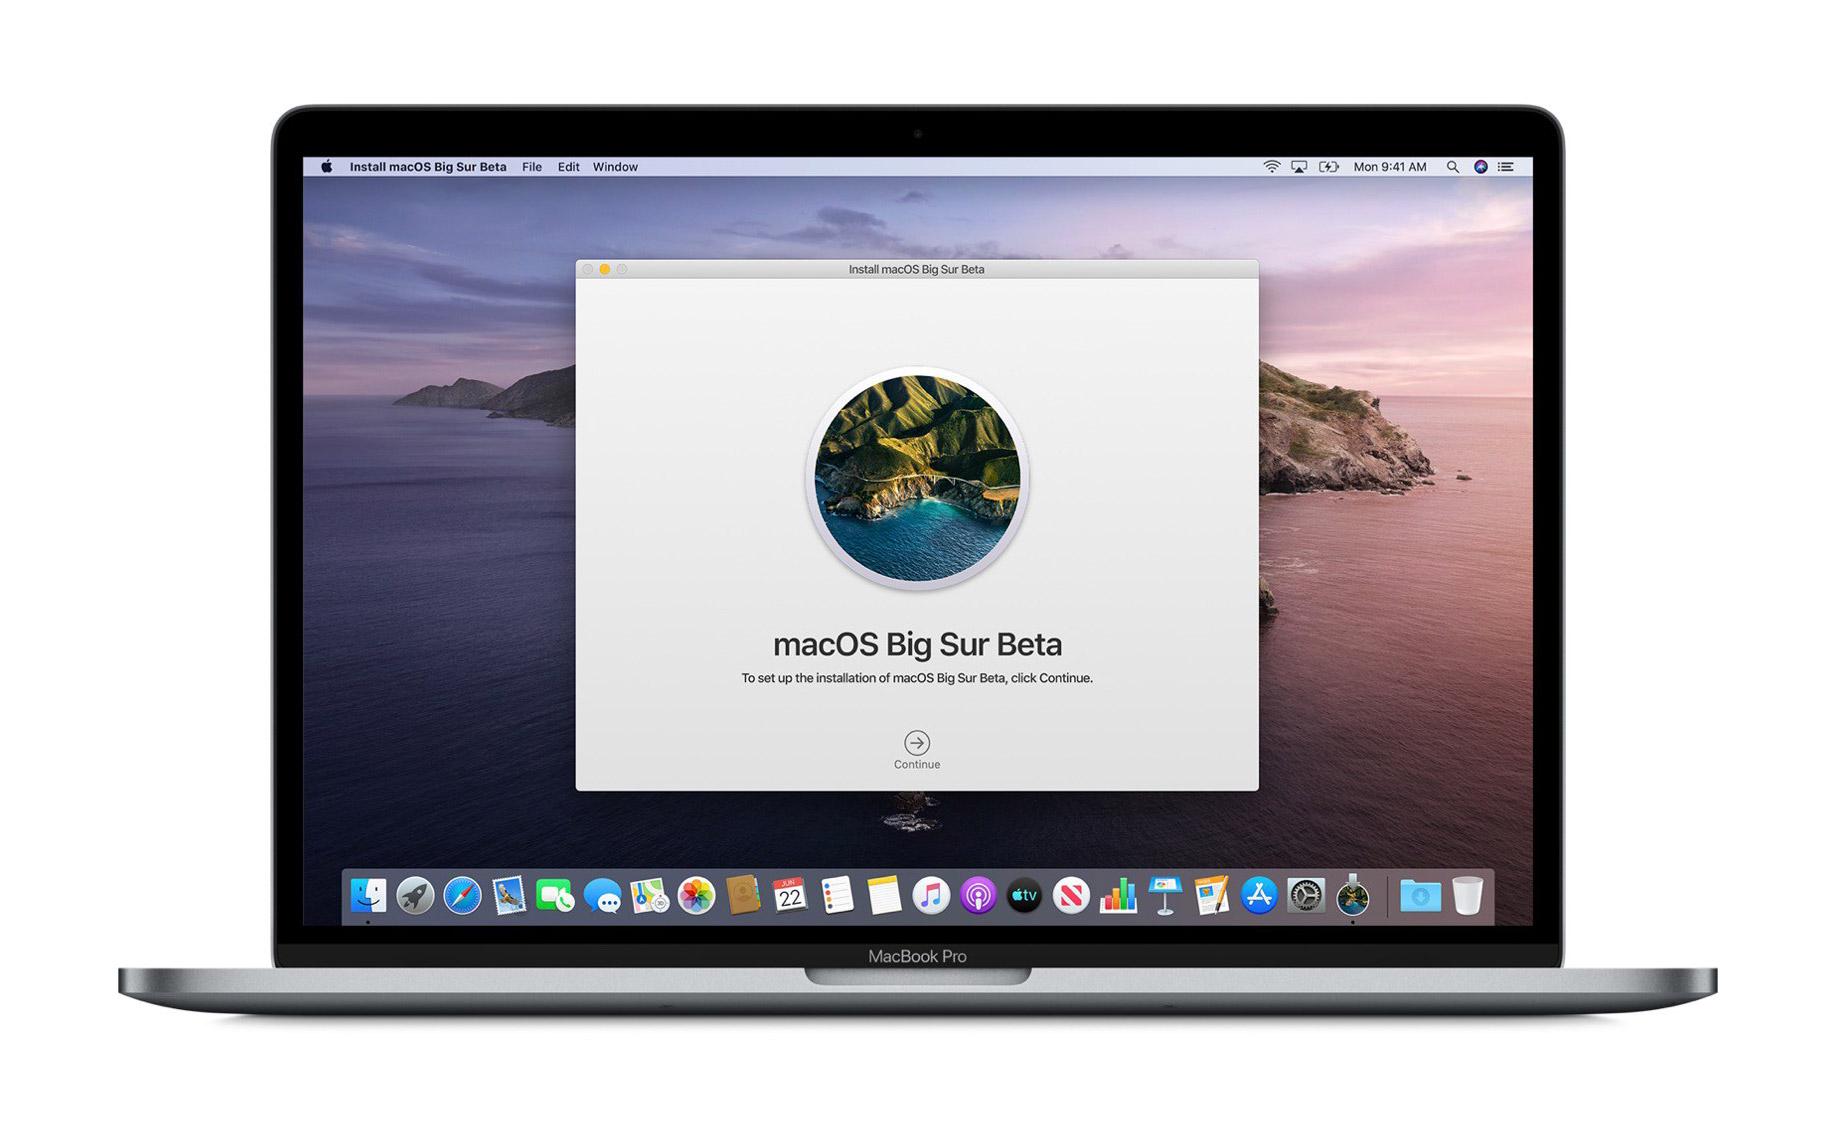
Task: Open the Window menu
Action: [x=615, y=167]
